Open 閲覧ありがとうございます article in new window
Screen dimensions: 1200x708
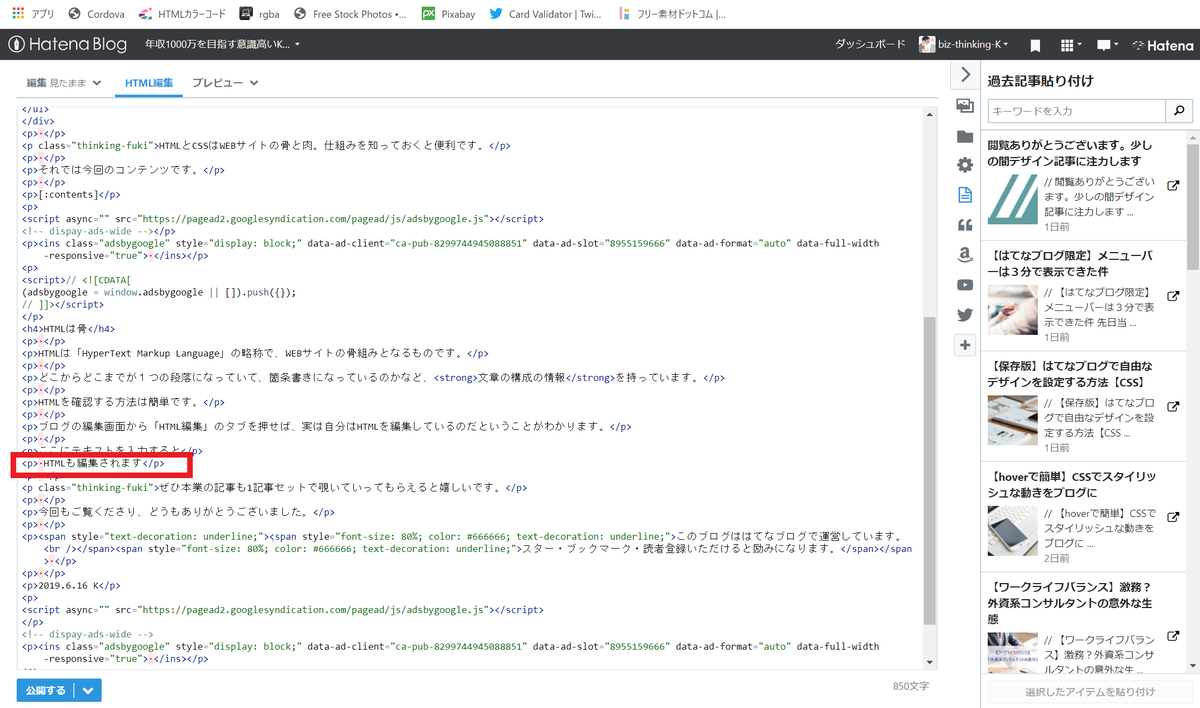click(1173, 185)
